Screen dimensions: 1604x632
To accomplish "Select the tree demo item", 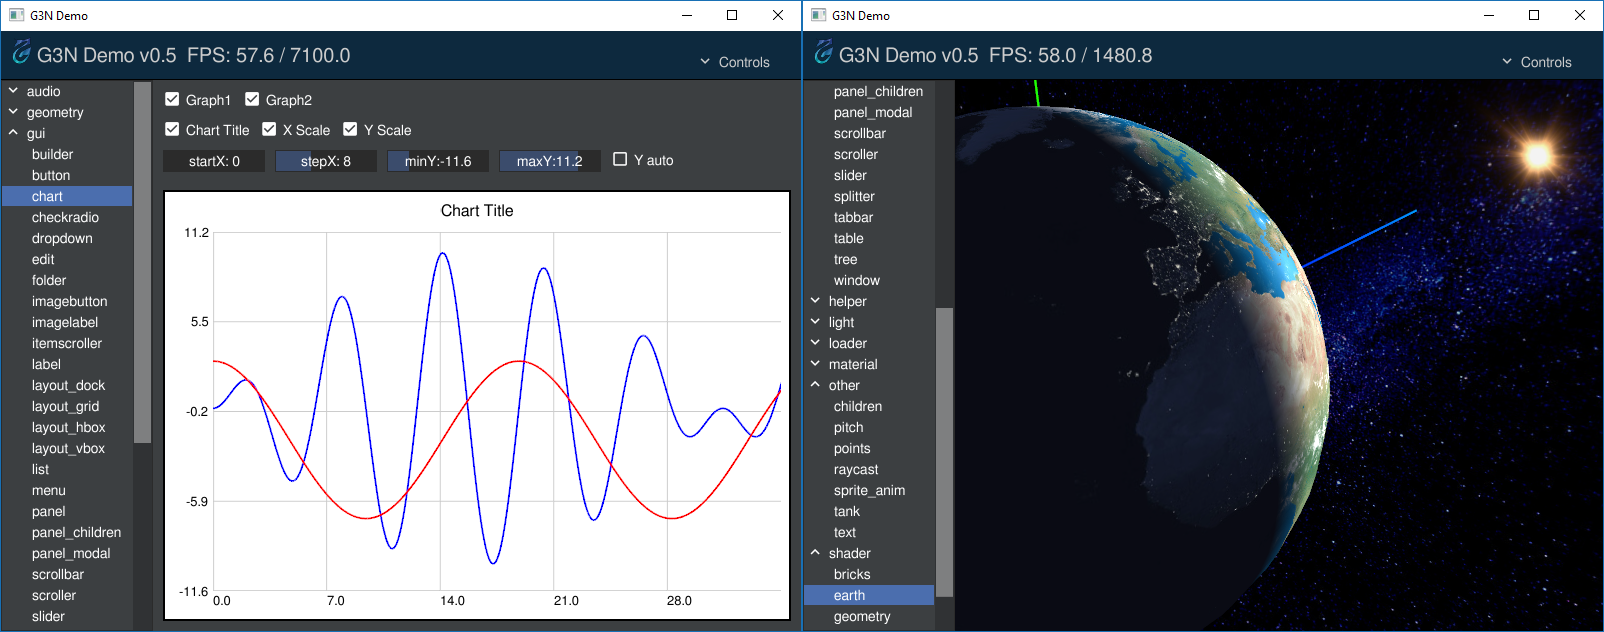I will pos(869,259).
